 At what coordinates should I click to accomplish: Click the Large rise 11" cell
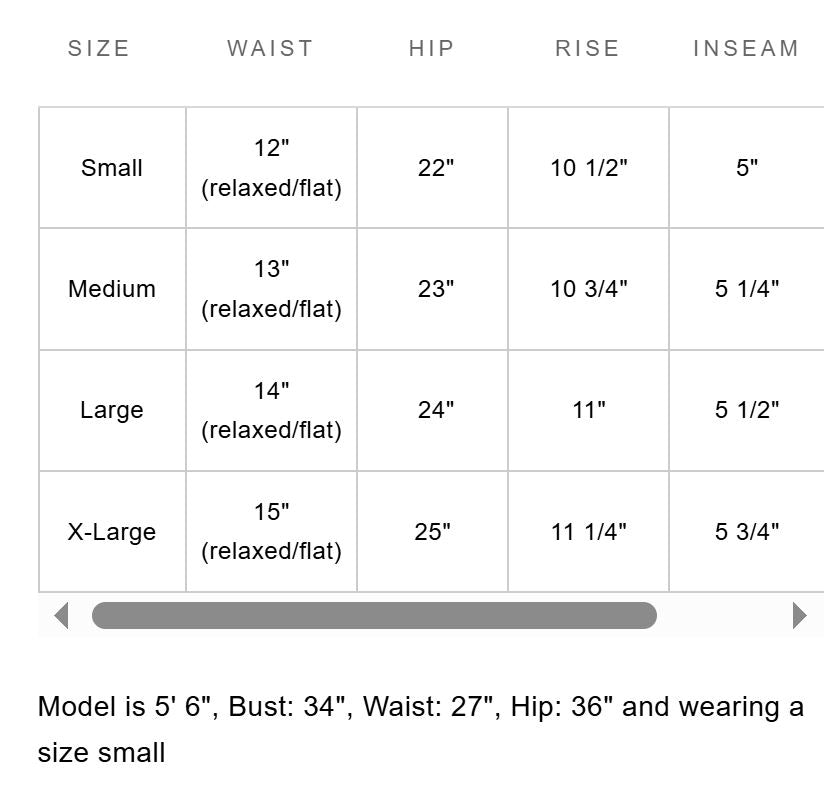coord(588,410)
